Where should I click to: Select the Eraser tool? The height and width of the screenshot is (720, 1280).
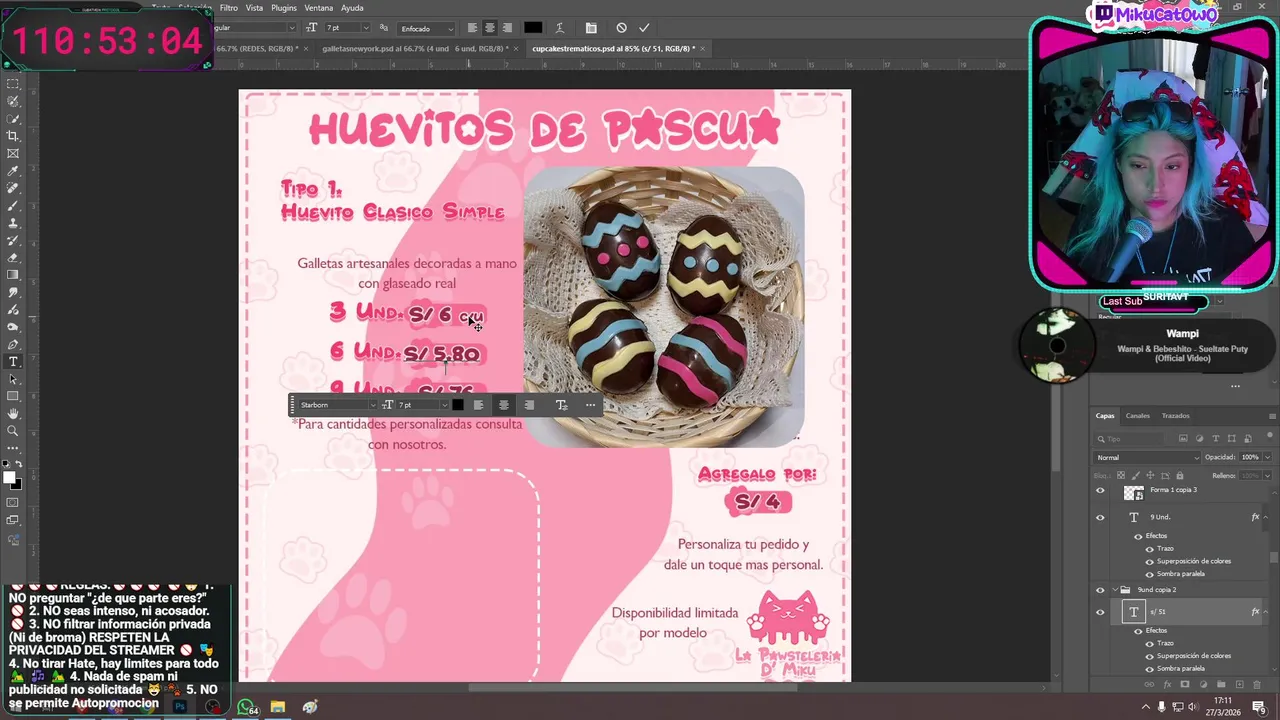13,257
